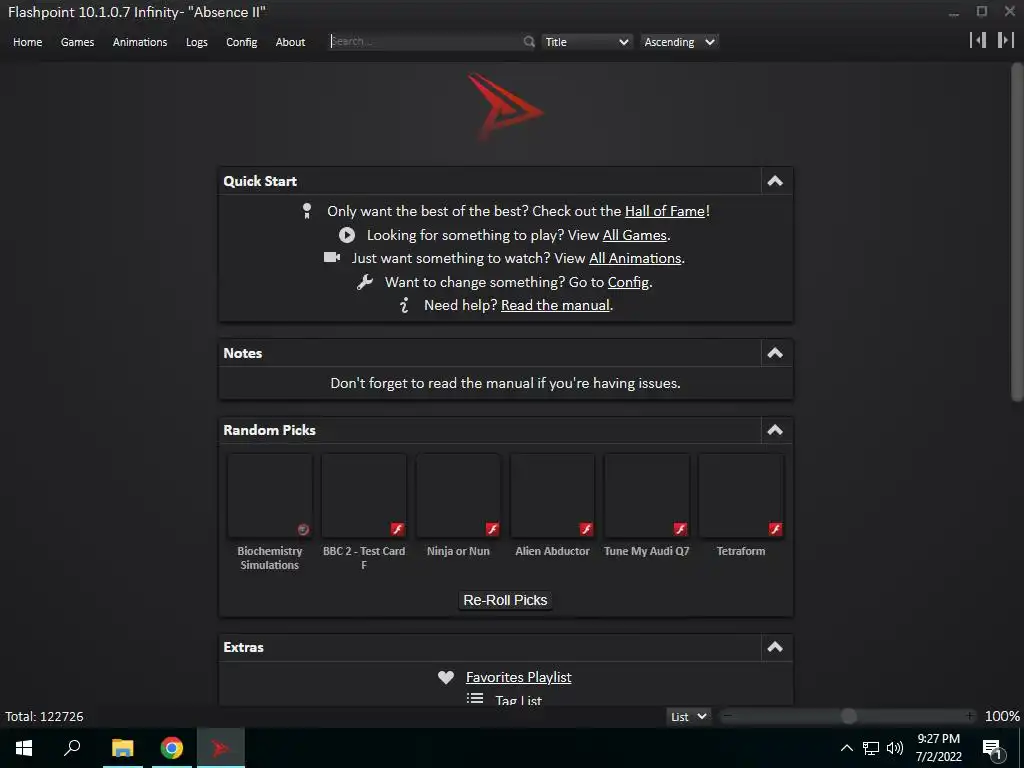Click Flash badge on Ninja or Nun thumbnail
The height and width of the screenshot is (768, 1024).
[492, 529]
